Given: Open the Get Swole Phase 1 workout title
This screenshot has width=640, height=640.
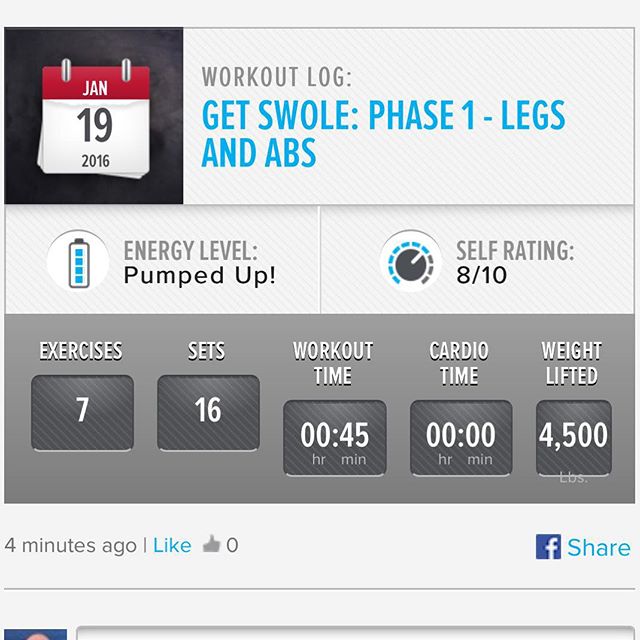Looking at the screenshot, I should click(383, 134).
